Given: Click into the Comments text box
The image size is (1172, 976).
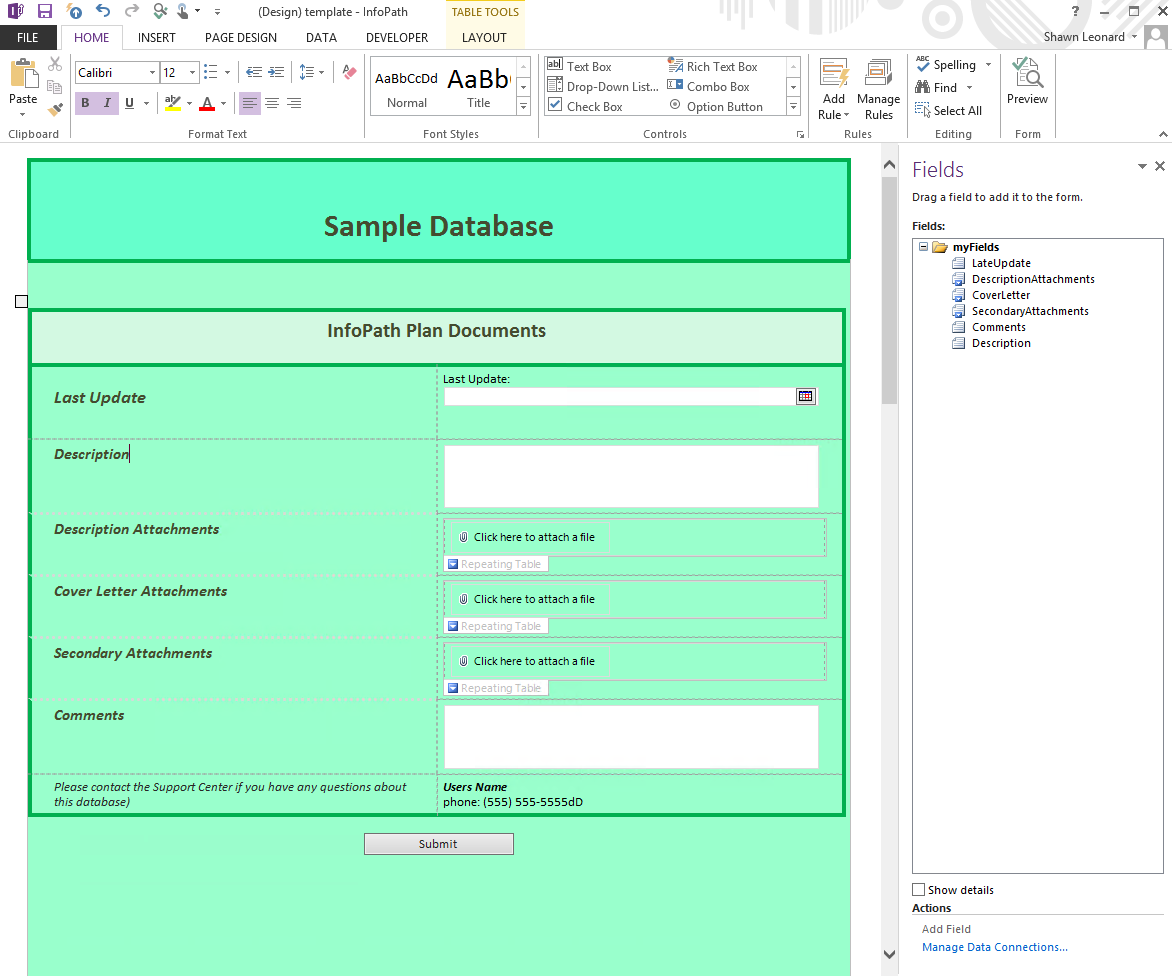Looking at the screenshot, I should click(631, 737).
